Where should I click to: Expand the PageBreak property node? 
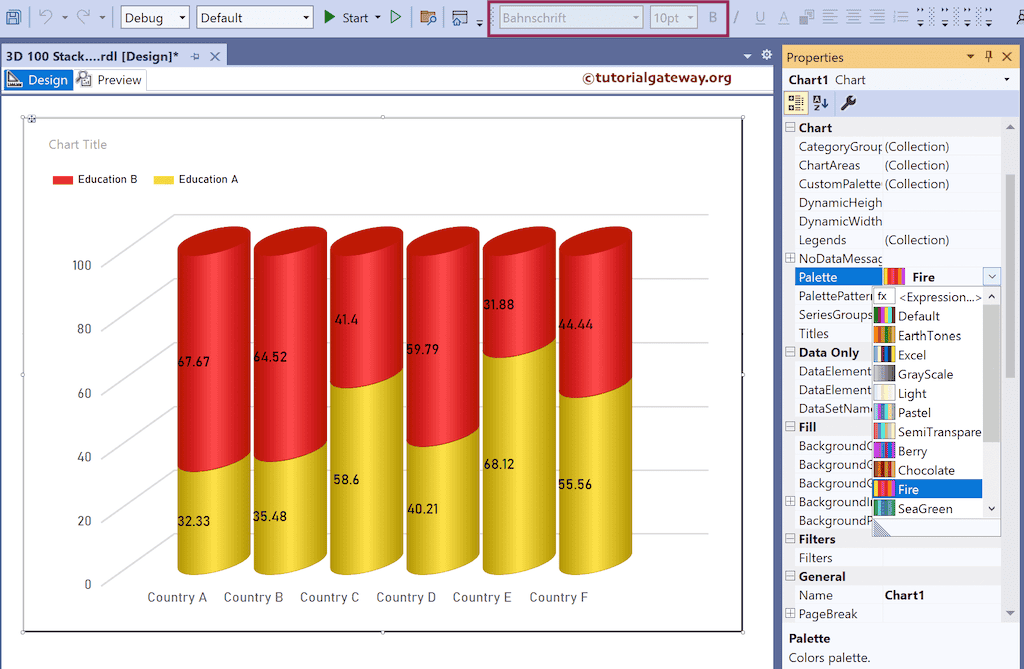(790, 614)
